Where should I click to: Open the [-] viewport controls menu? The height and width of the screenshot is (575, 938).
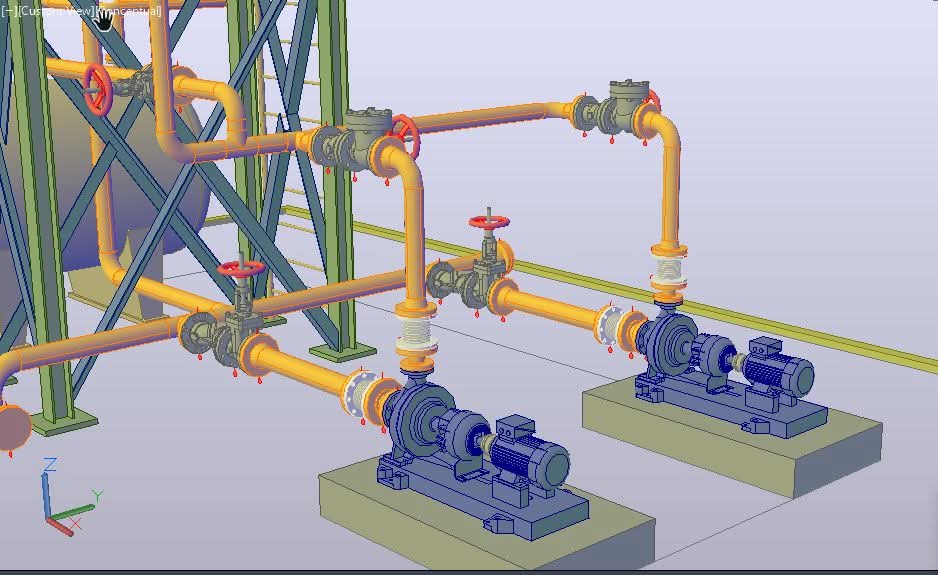pyautogui.click(x=8, y=11)
